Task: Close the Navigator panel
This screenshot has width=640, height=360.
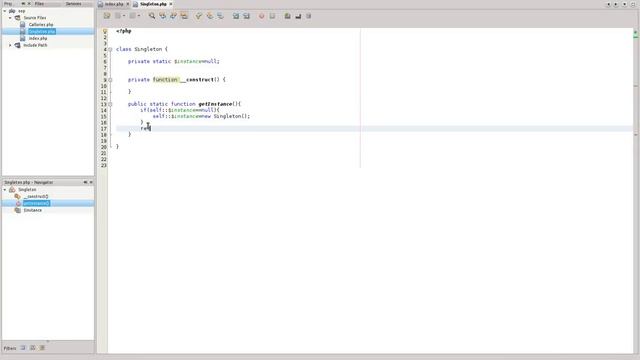Action: [91, 182]
